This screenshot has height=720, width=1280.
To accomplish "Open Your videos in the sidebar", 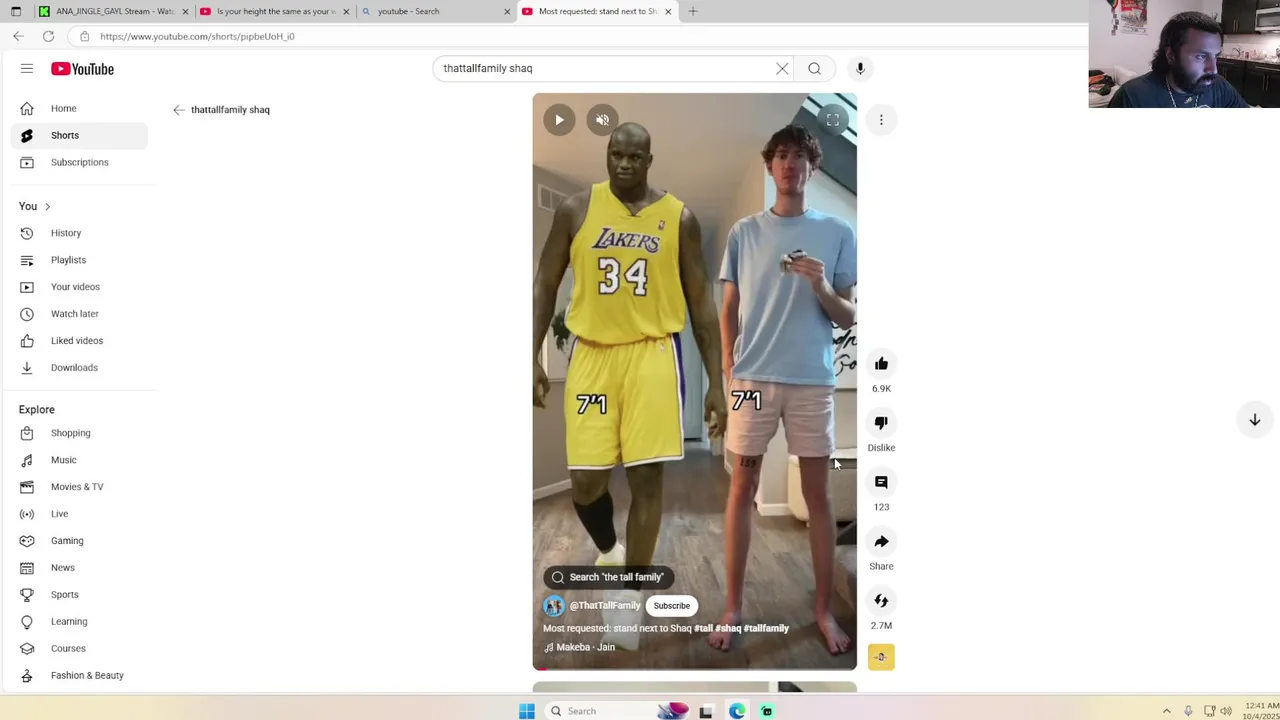I will (x=79, y=287).
